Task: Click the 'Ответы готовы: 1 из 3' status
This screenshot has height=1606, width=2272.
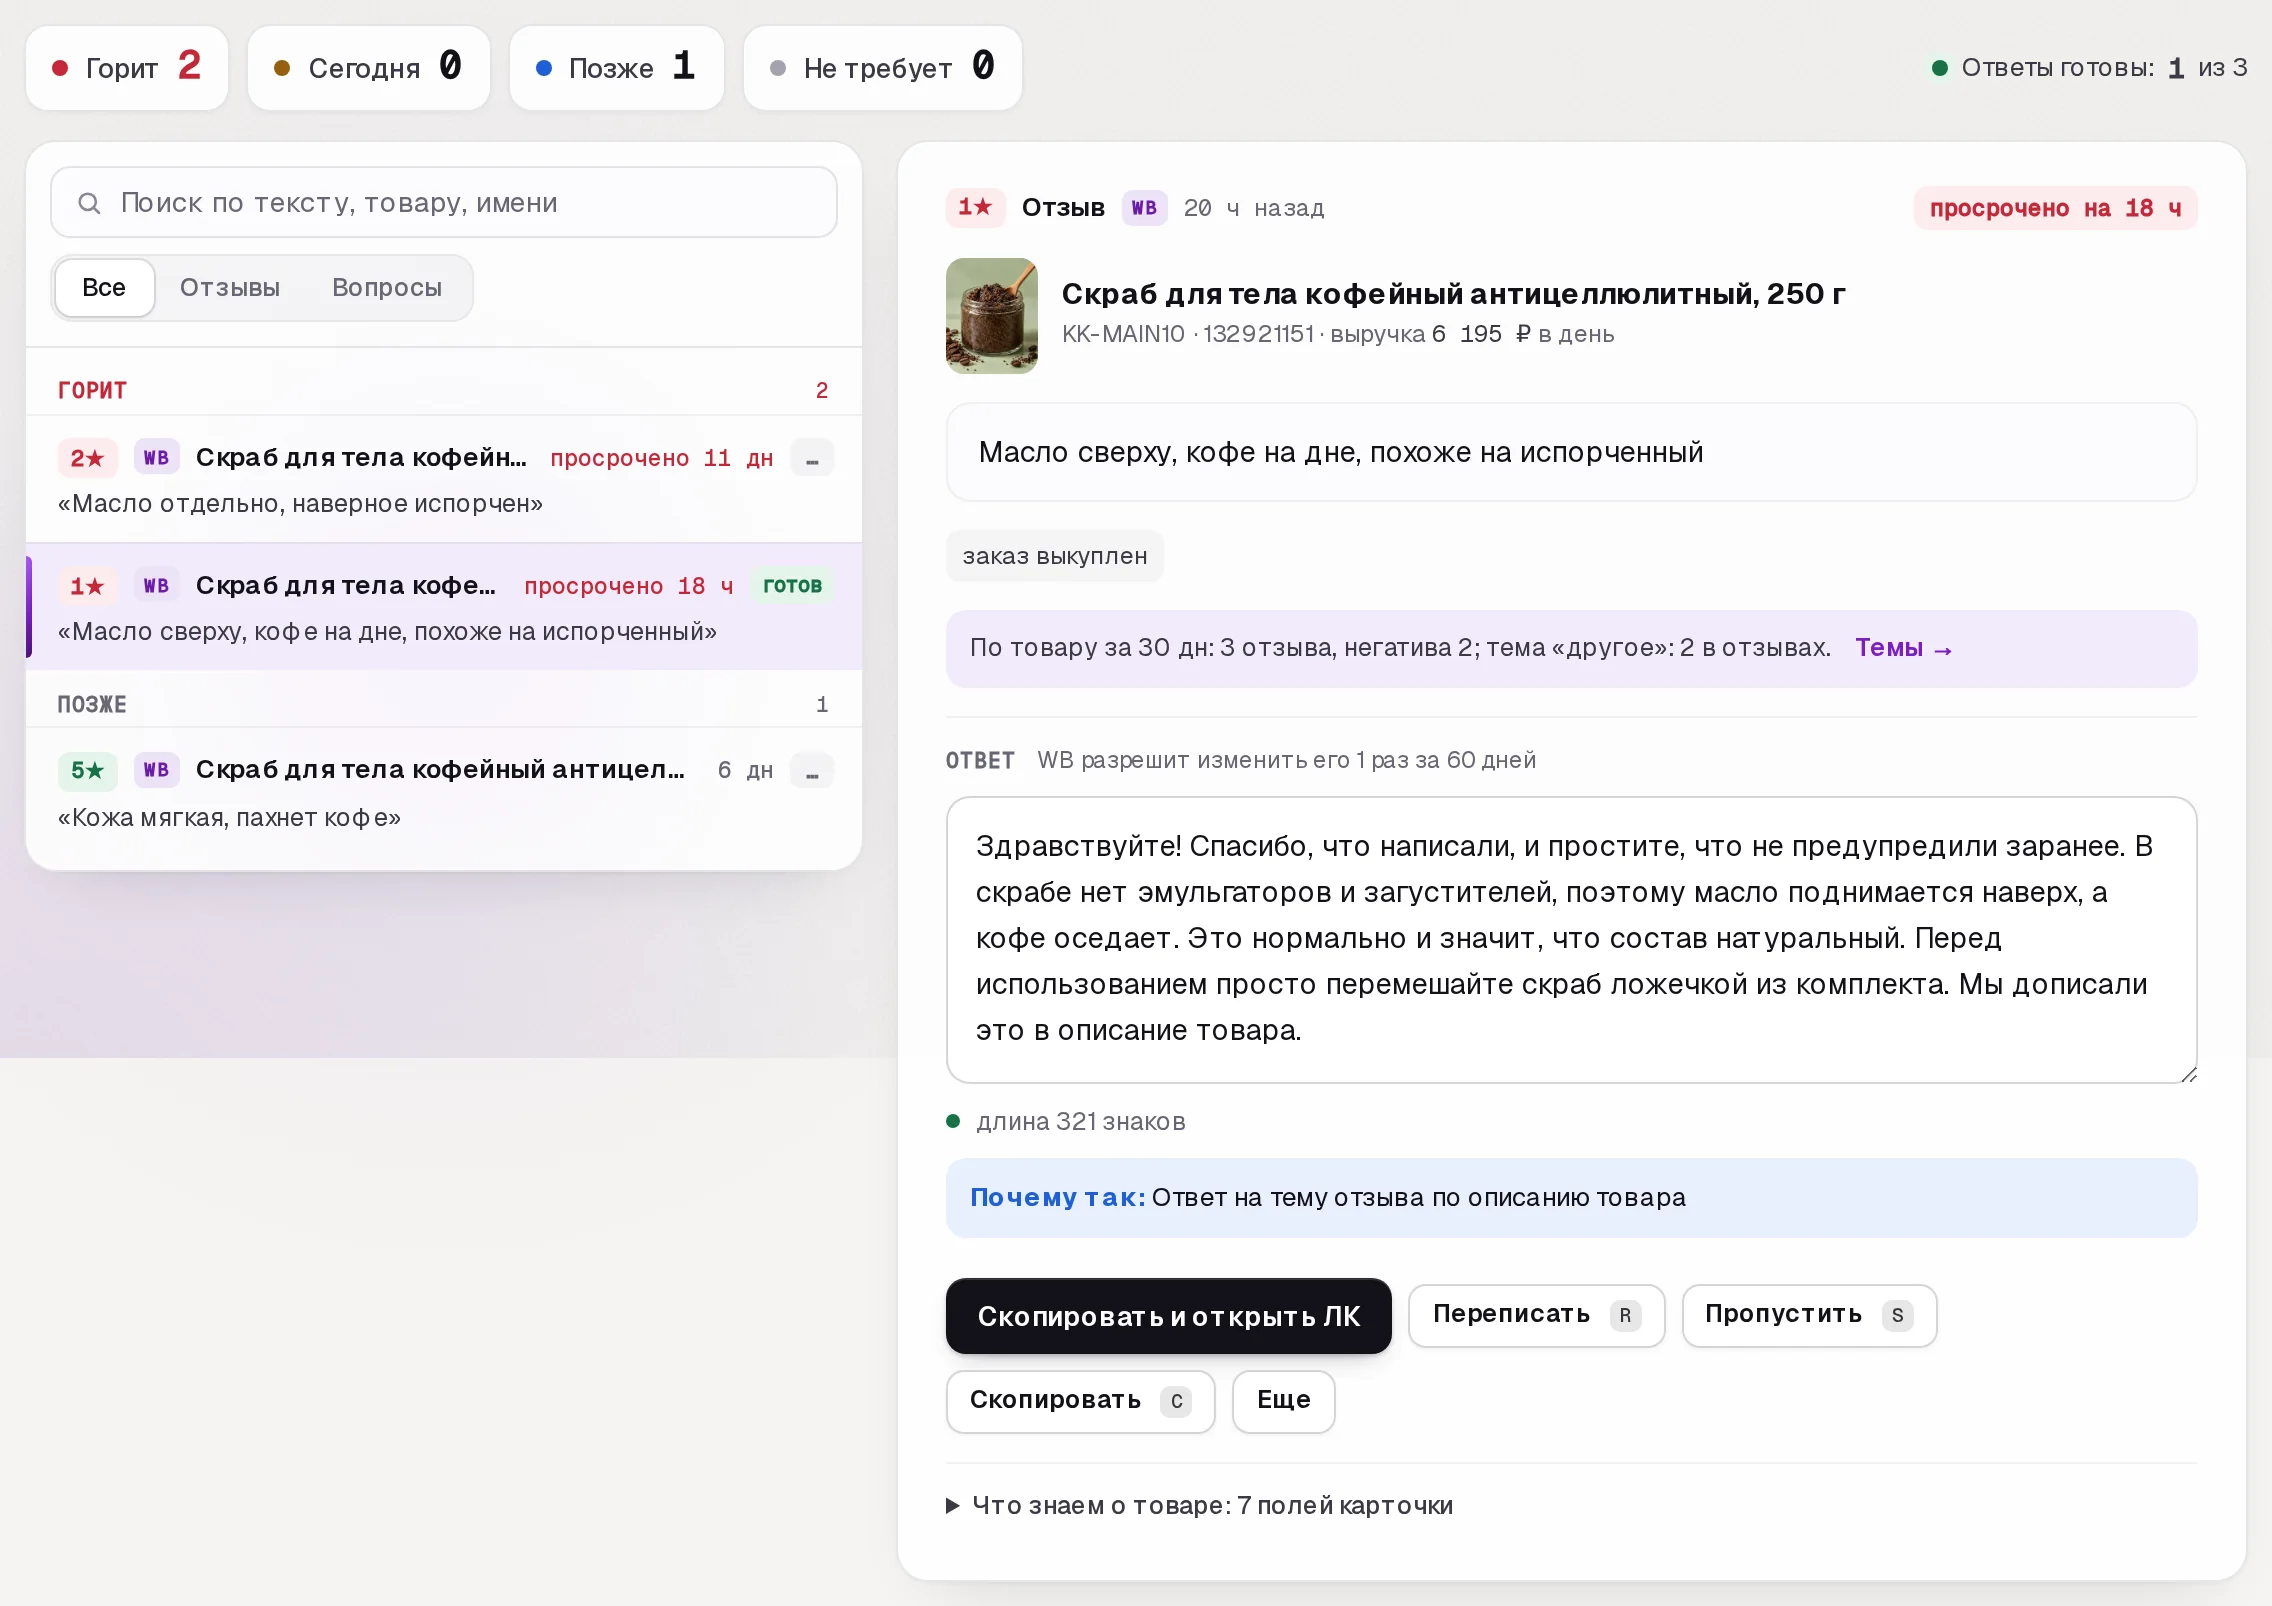Action: (x=2090, y=68)
